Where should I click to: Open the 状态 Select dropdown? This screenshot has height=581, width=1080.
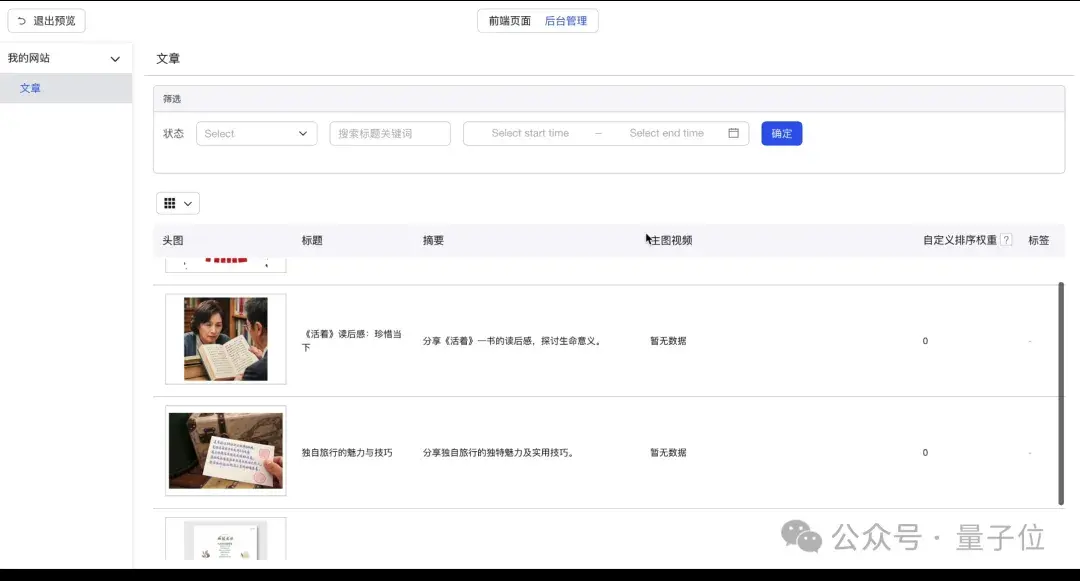(x=256, y=133)
